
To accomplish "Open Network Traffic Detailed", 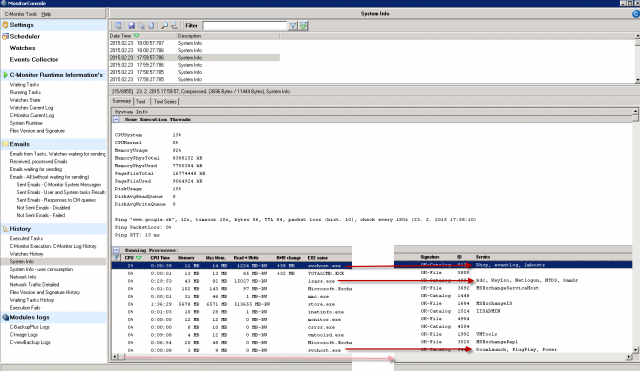I will tap(34, 284).
